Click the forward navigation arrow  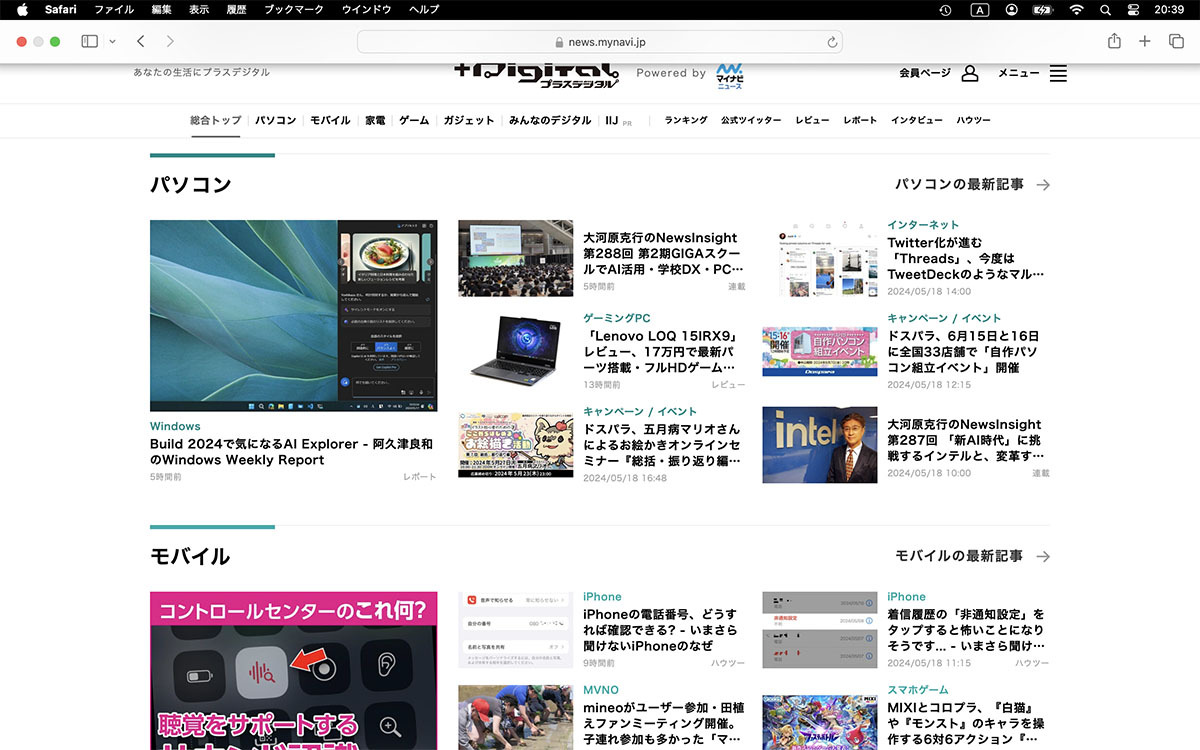[x=170, y=41]
